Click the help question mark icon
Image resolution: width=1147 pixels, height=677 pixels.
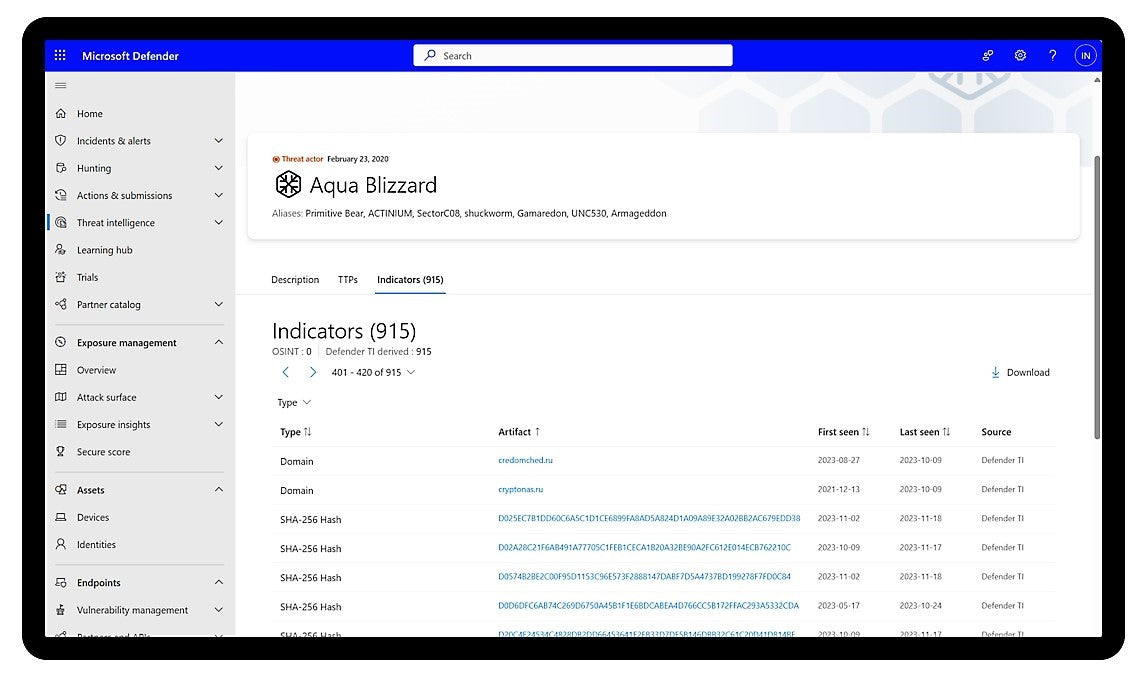coord(1053,56)
